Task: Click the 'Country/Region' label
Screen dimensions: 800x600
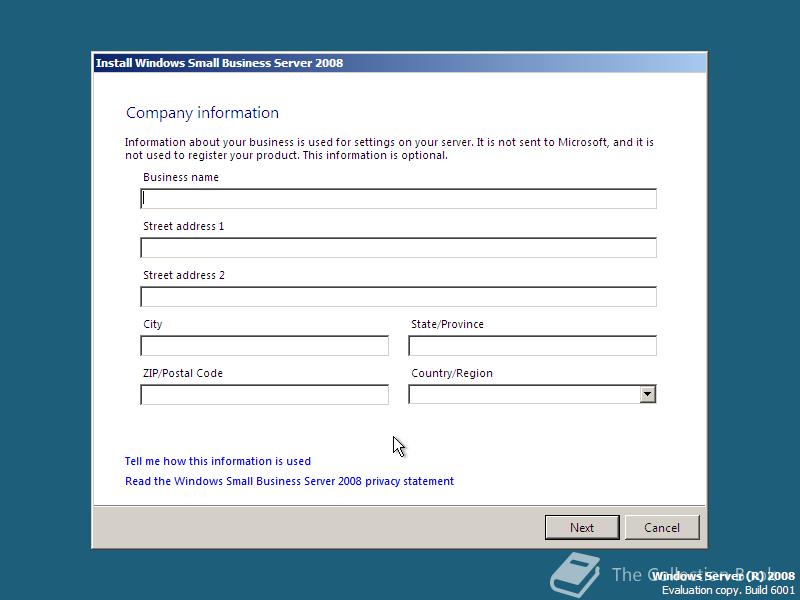Action: tap(452, 373)
